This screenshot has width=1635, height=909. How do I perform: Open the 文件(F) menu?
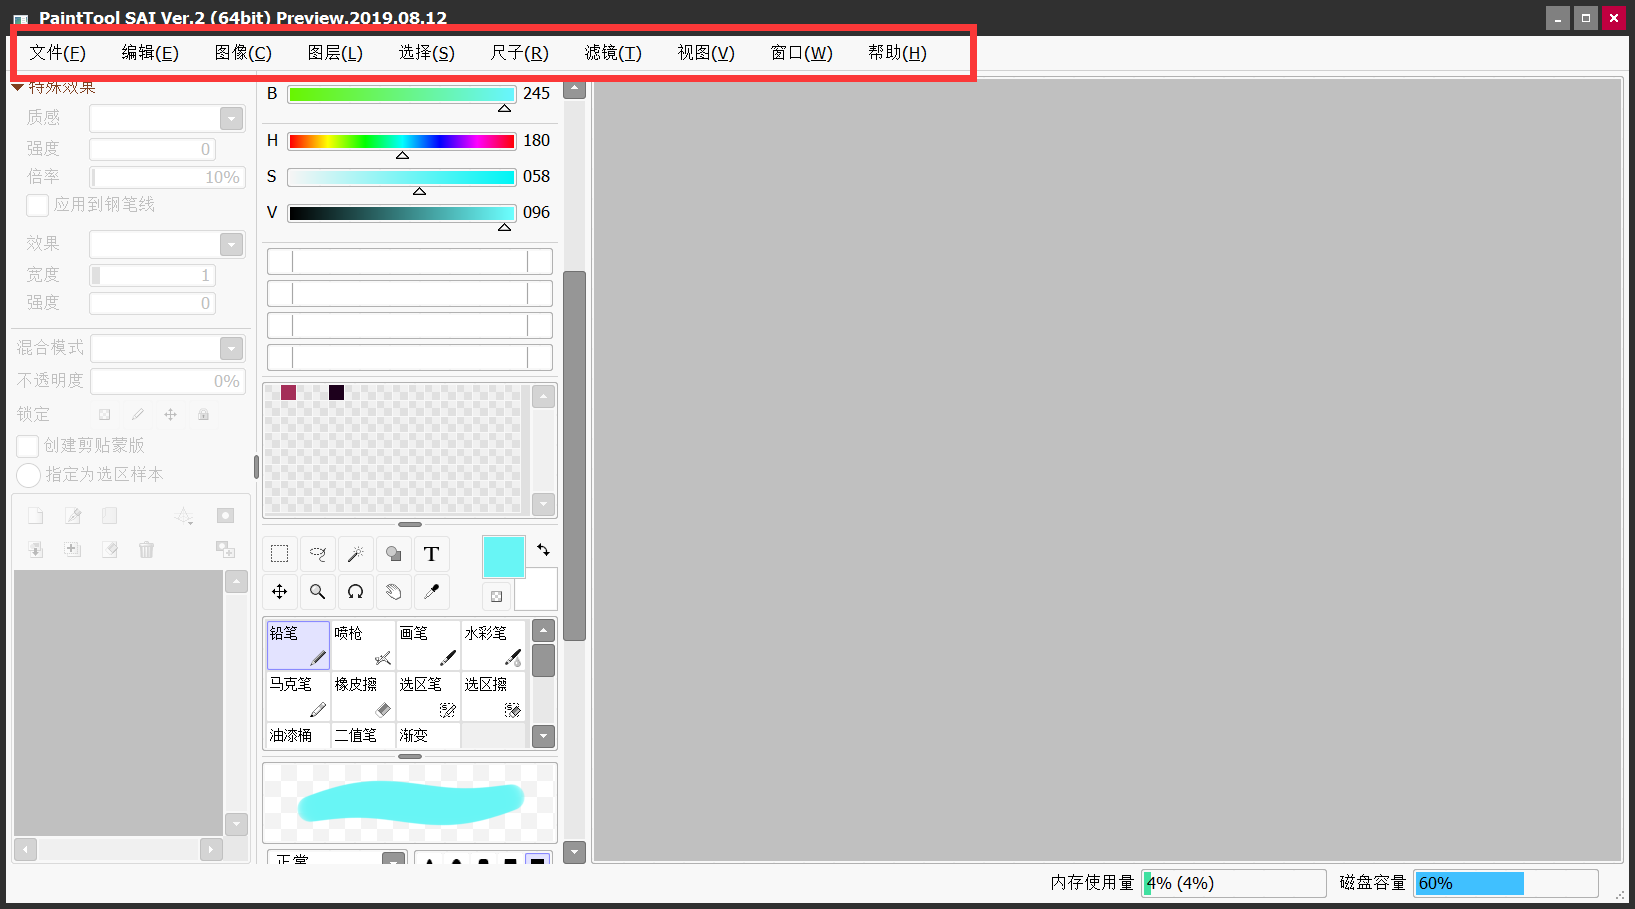[x=58, y=53]
